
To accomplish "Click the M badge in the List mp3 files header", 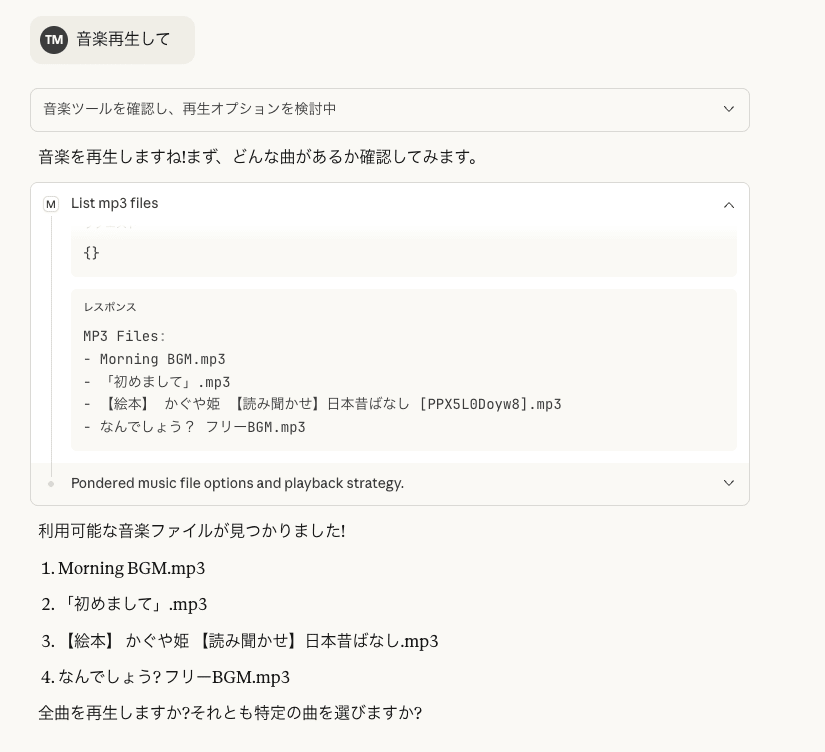I will [x=51, y=204].
